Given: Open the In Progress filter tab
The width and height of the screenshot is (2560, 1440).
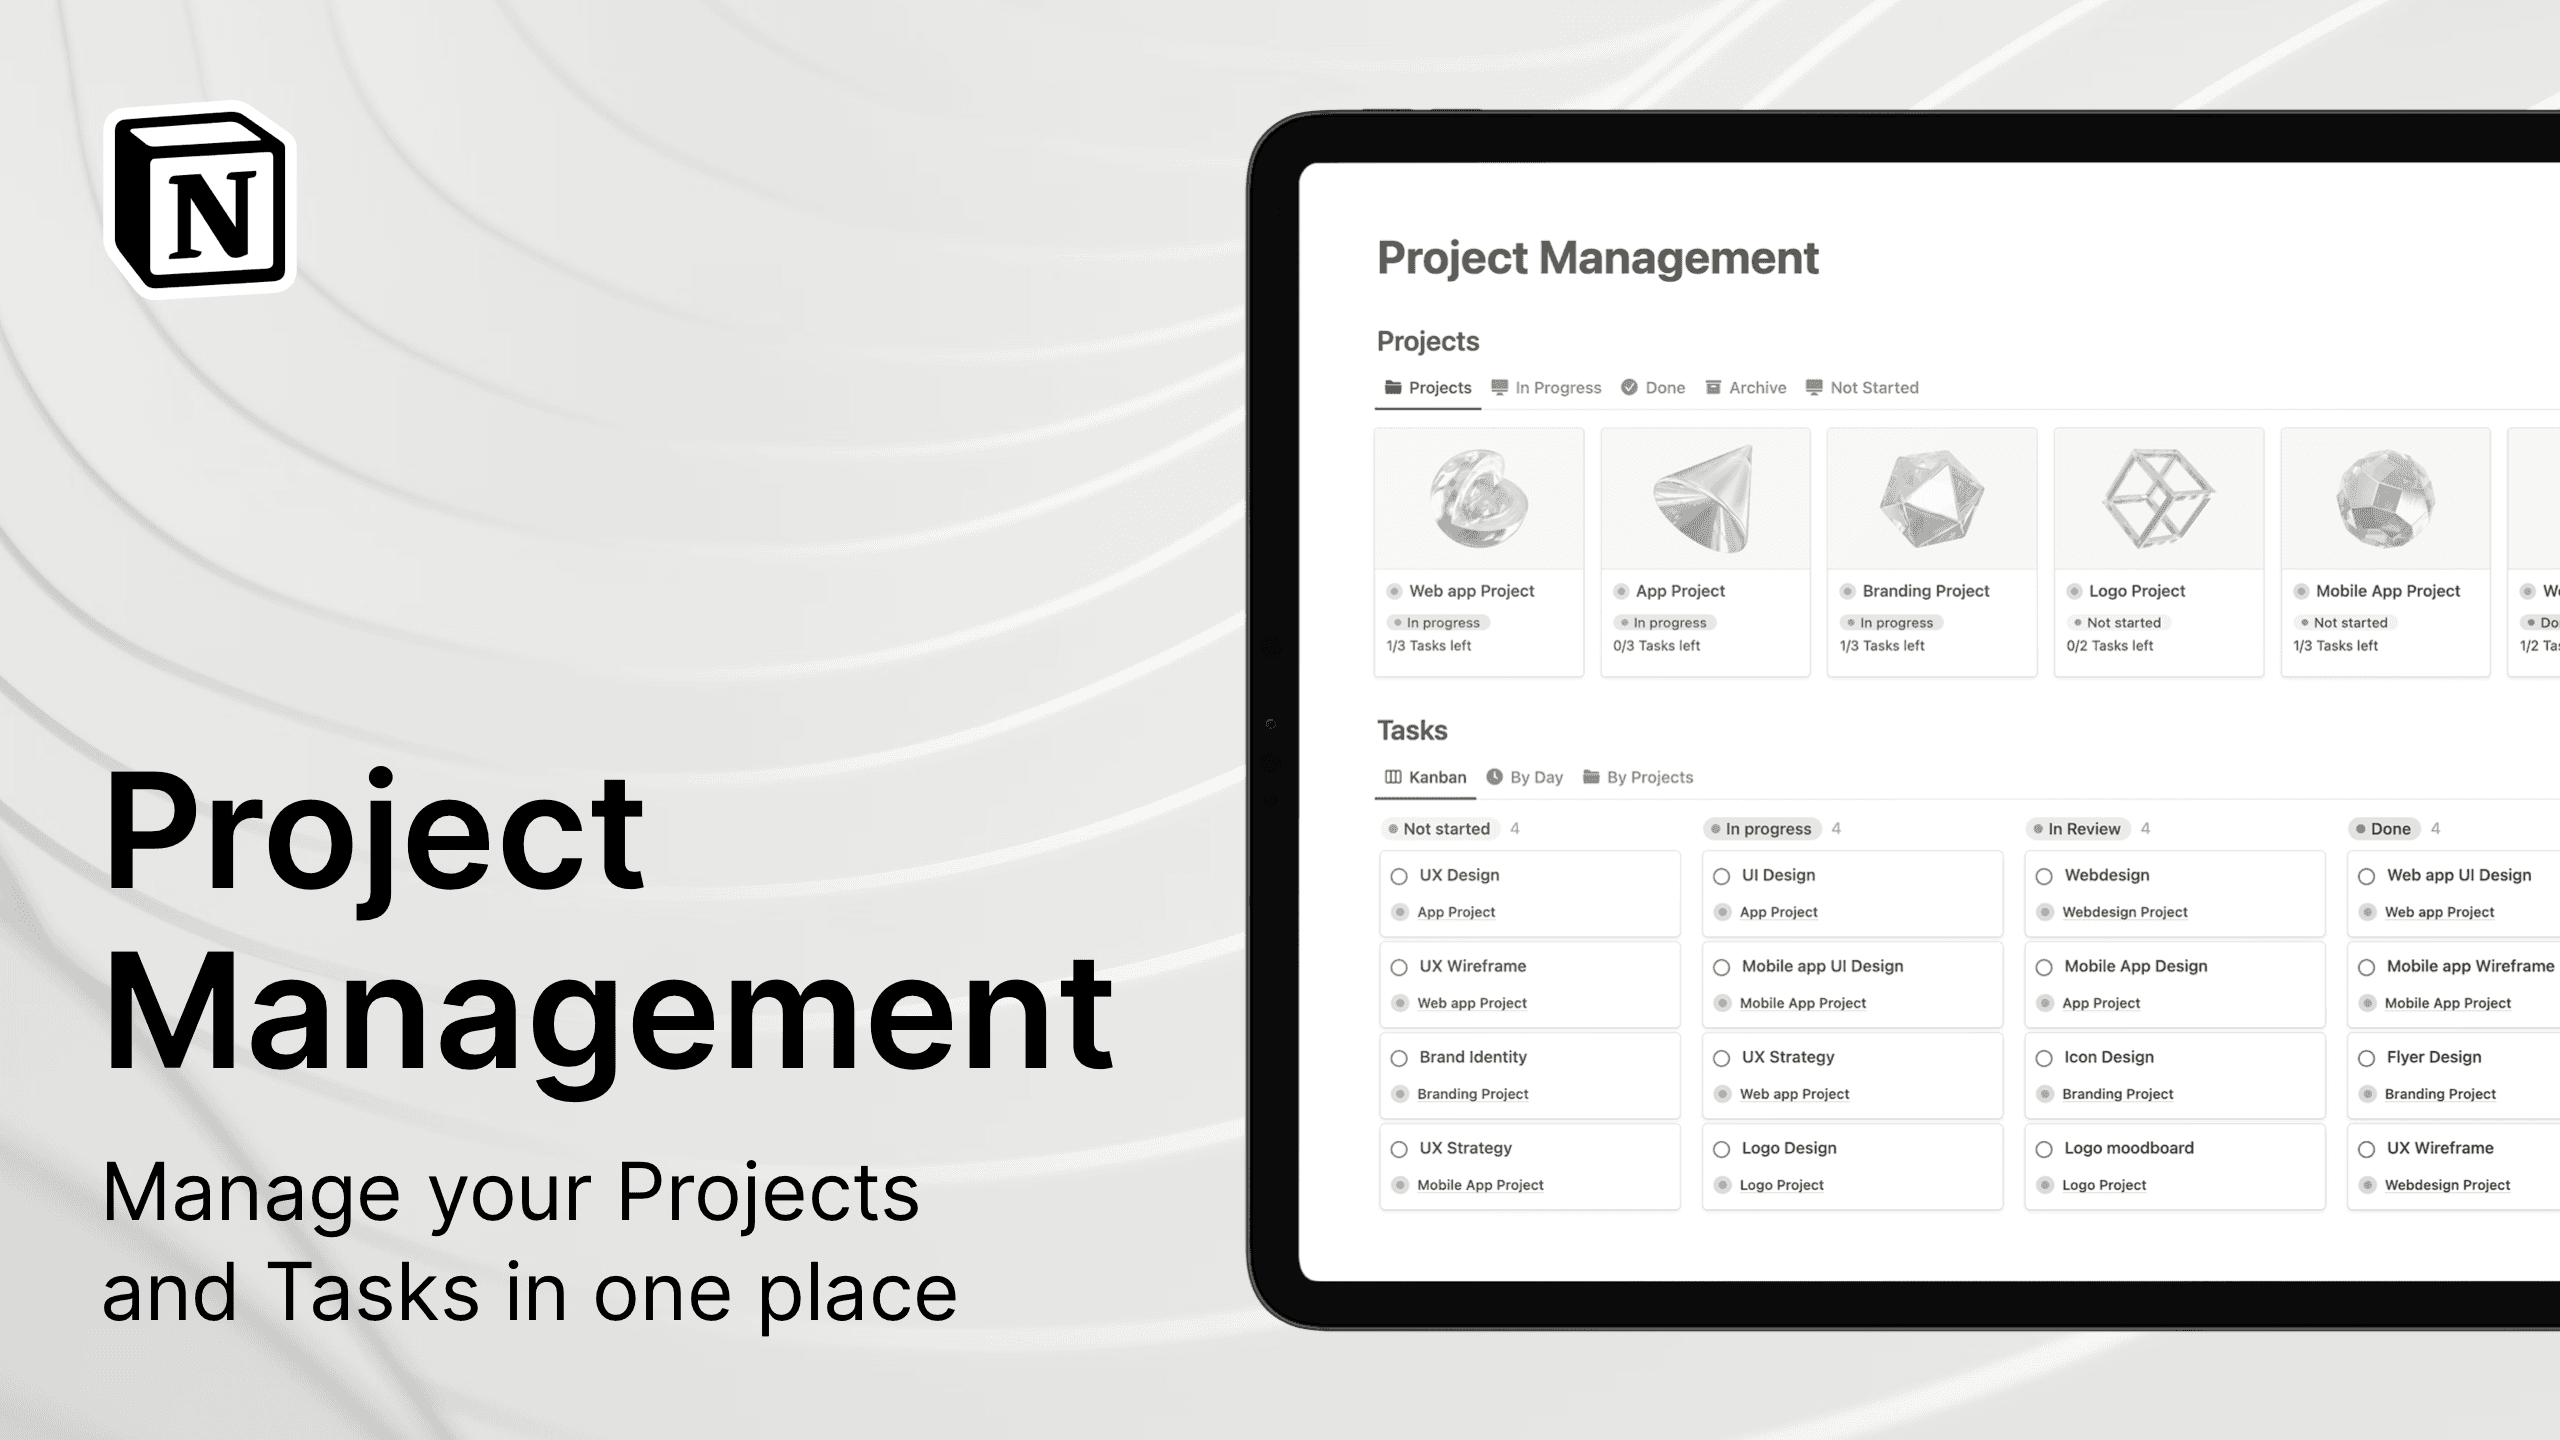Looking at the screenshot, I should (1547, 387).
